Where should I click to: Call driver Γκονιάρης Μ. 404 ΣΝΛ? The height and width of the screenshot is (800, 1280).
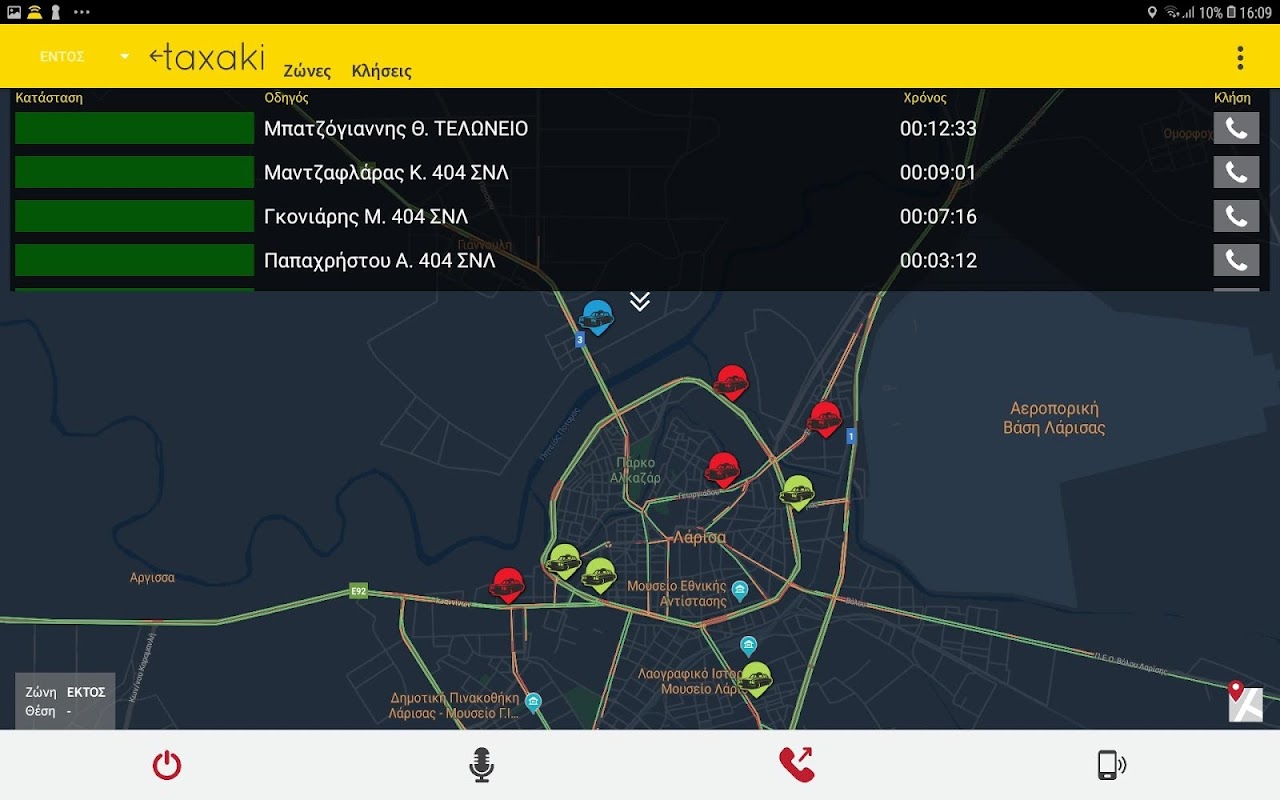[1236, 216]
